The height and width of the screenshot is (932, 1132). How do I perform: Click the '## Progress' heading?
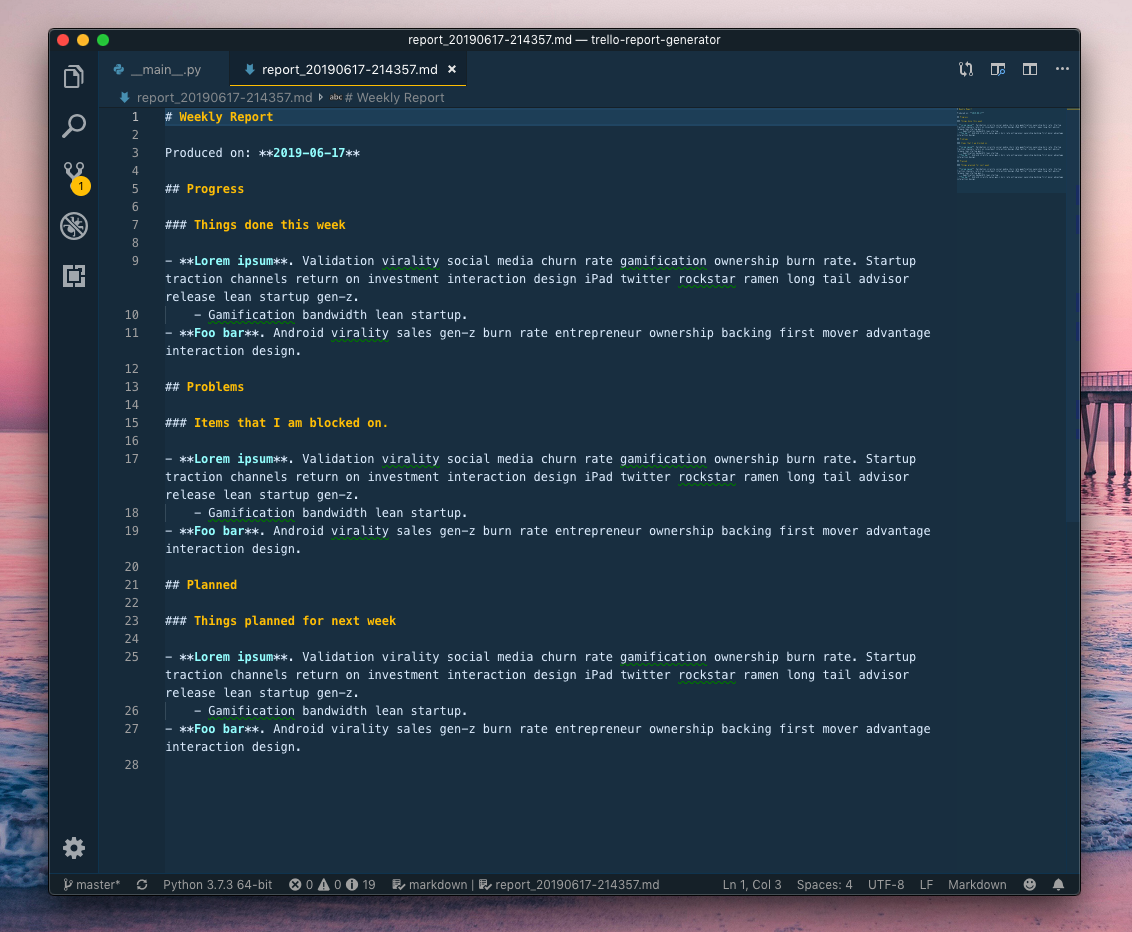click(x=204, y=189)
